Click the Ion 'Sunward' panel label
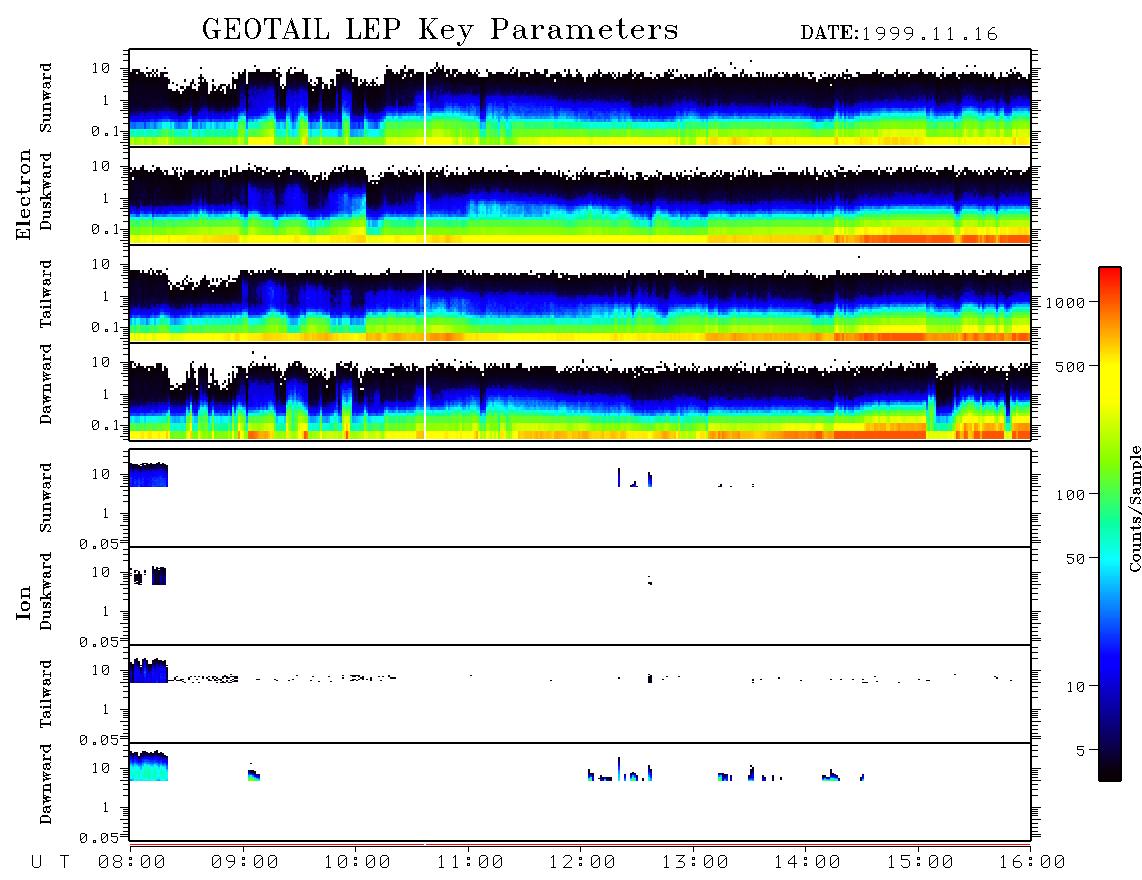Image resolution: width=1142 pixels, height=880 pixels. [46, 498]
